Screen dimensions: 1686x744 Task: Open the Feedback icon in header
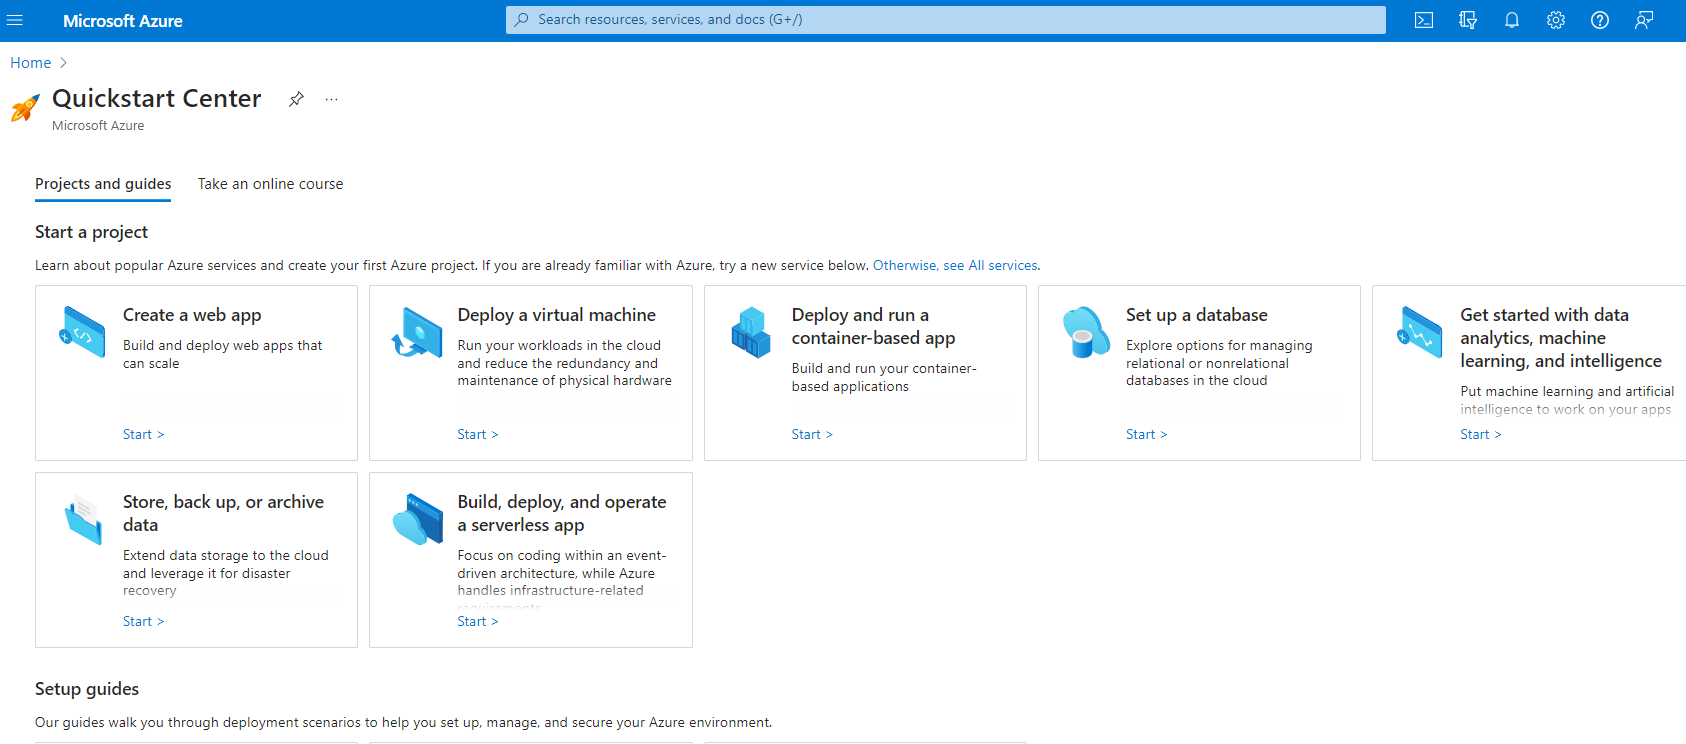click(x=1644, y=20)
